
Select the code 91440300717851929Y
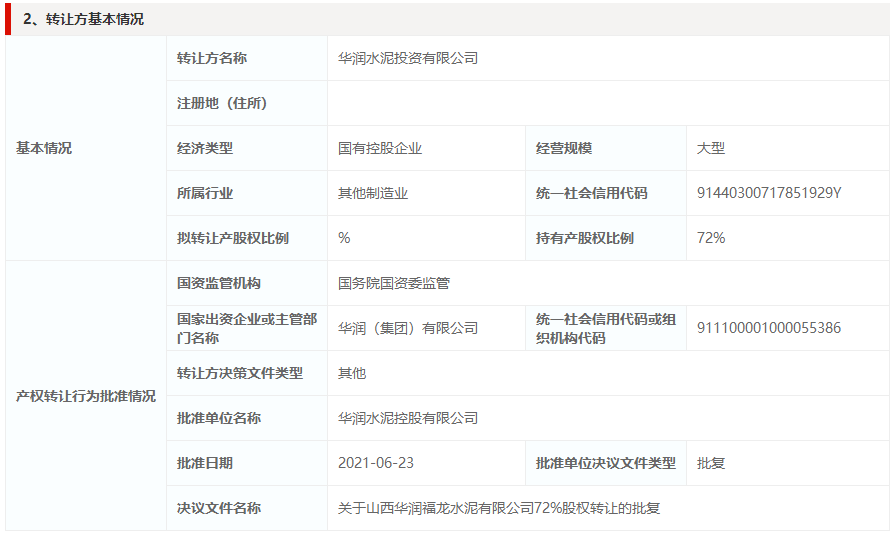click(x=769, y=193)
